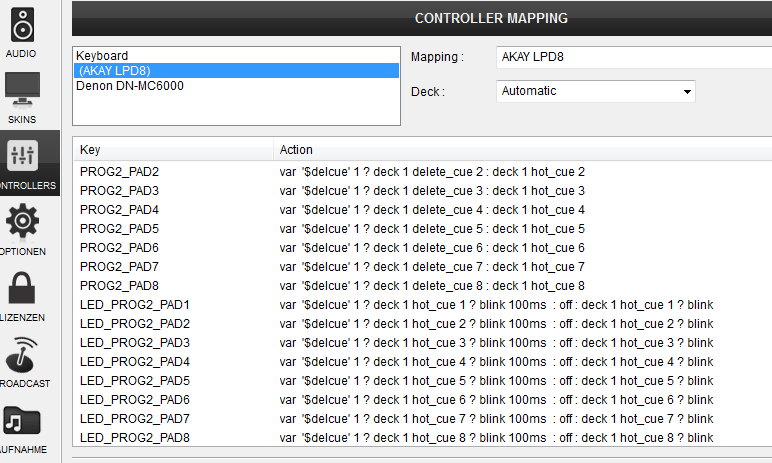Select the LED_PROG2_PAD3 key row

[423, 343]
